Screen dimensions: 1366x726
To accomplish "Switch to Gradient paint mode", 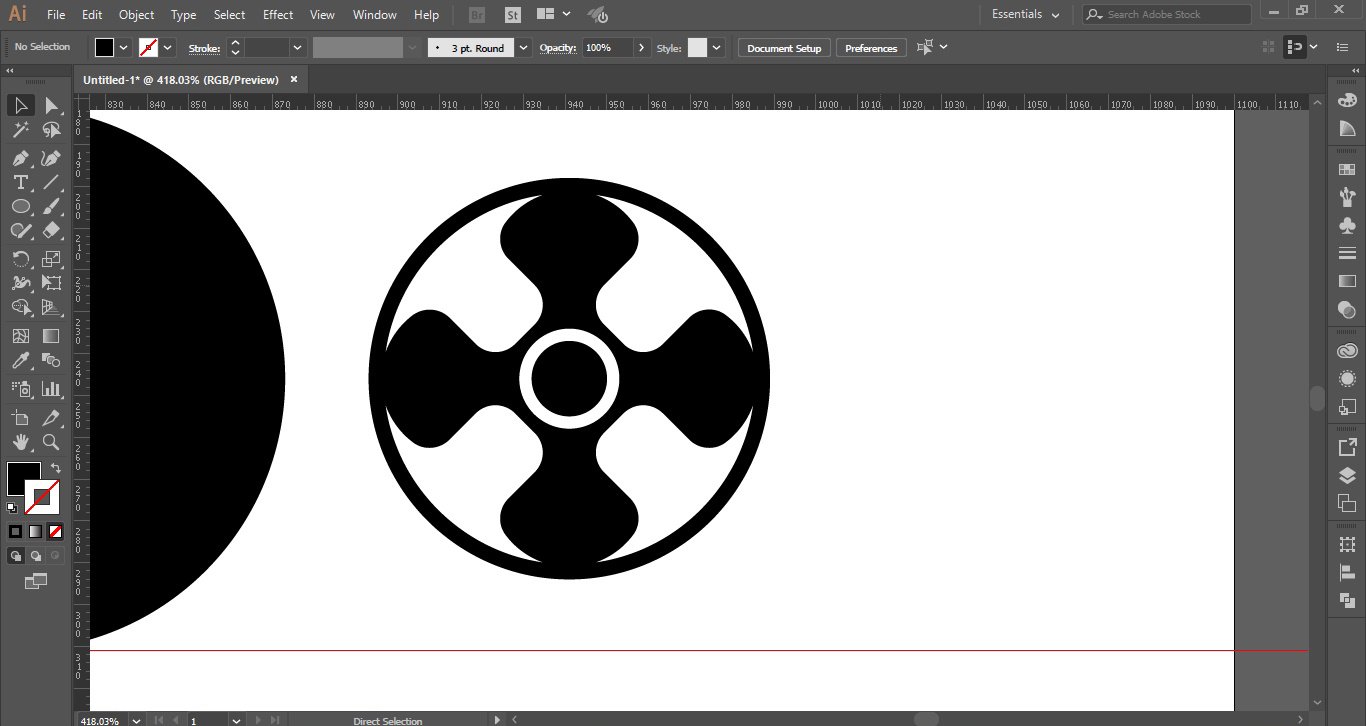I will tap(36, 531).
